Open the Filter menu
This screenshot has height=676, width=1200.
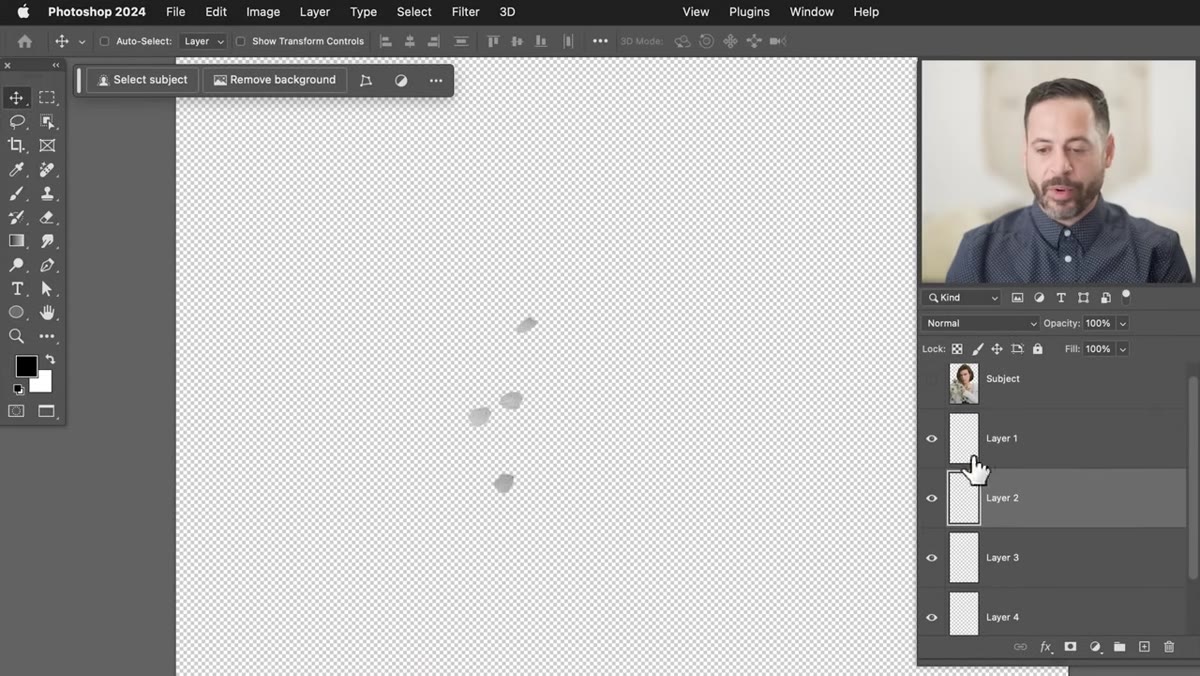coord(465,12)
